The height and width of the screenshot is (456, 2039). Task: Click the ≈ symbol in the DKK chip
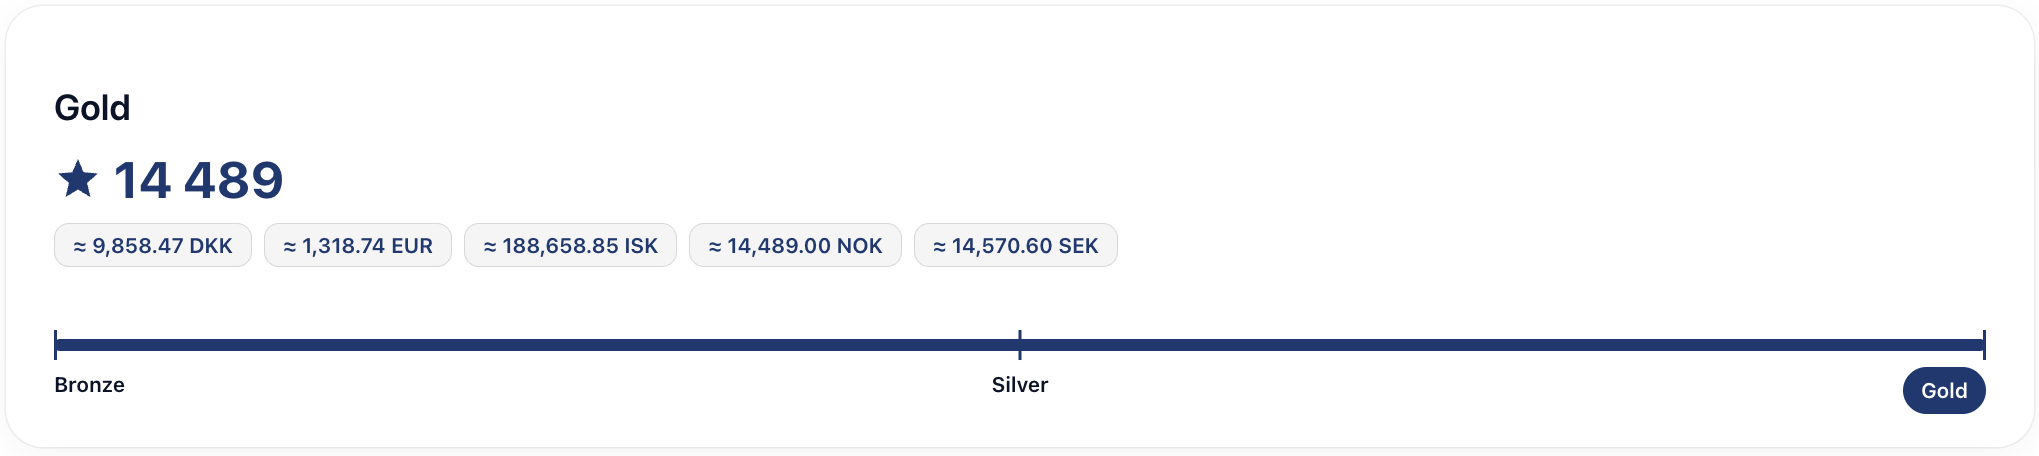80,246
